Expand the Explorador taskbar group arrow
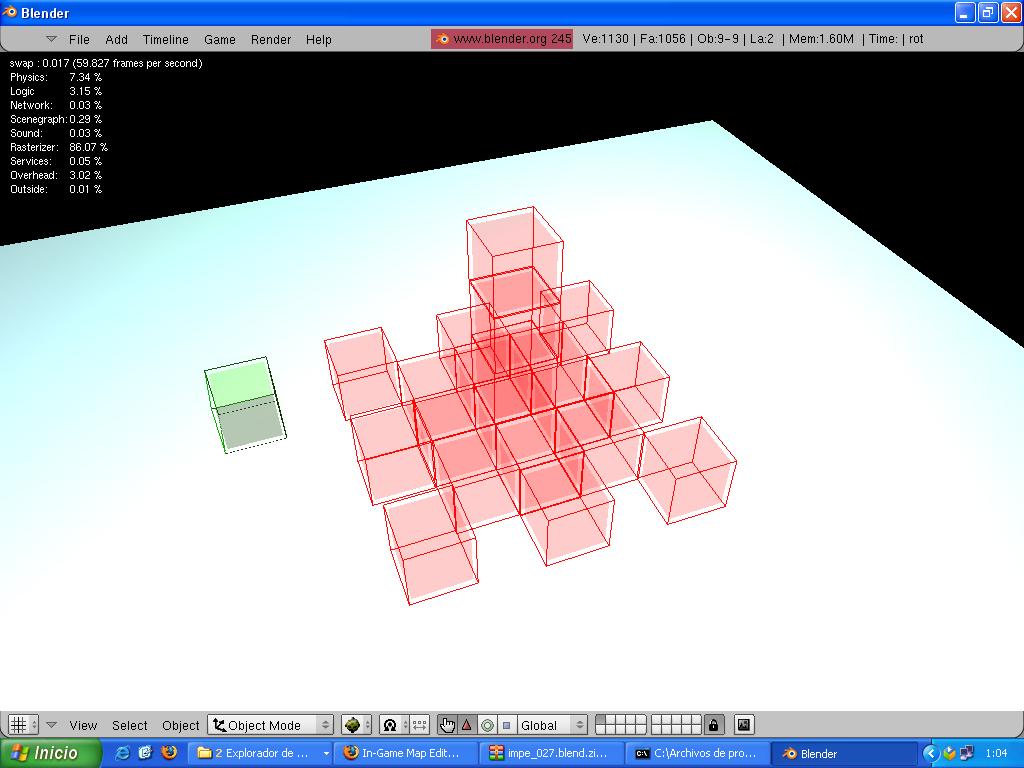 (x=326, y=754)
